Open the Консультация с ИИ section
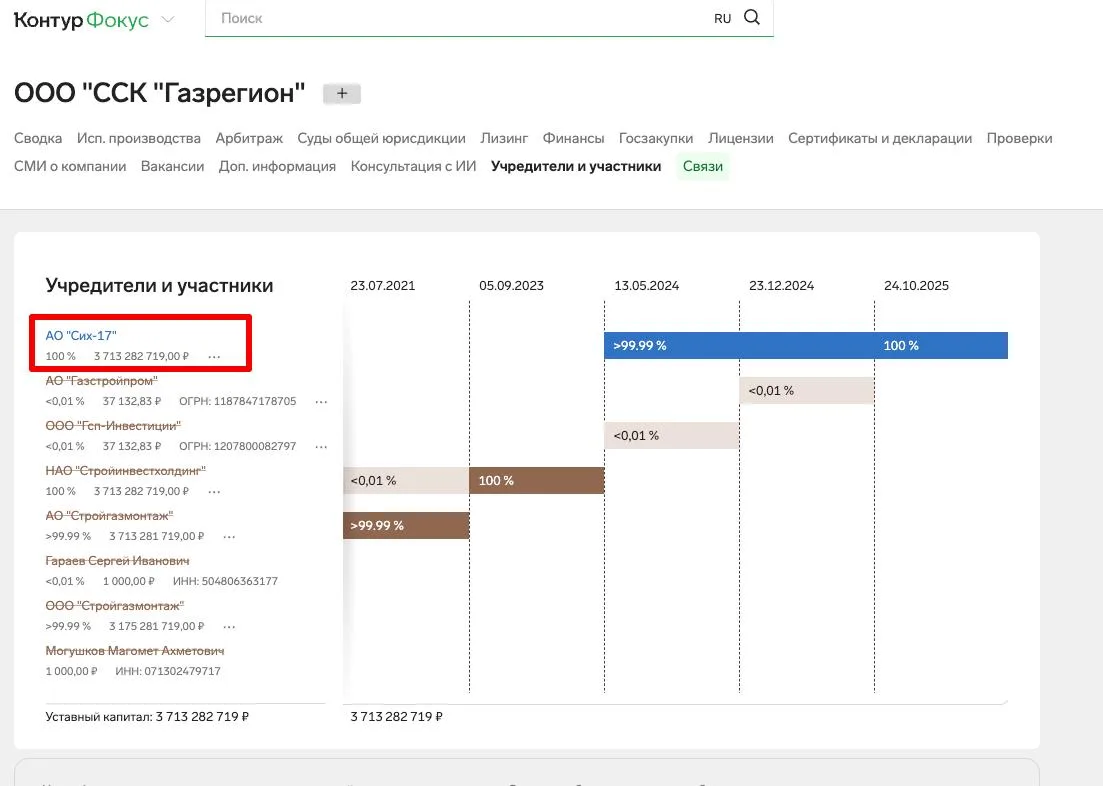The image size is (1103, 786). coord(413,166)
